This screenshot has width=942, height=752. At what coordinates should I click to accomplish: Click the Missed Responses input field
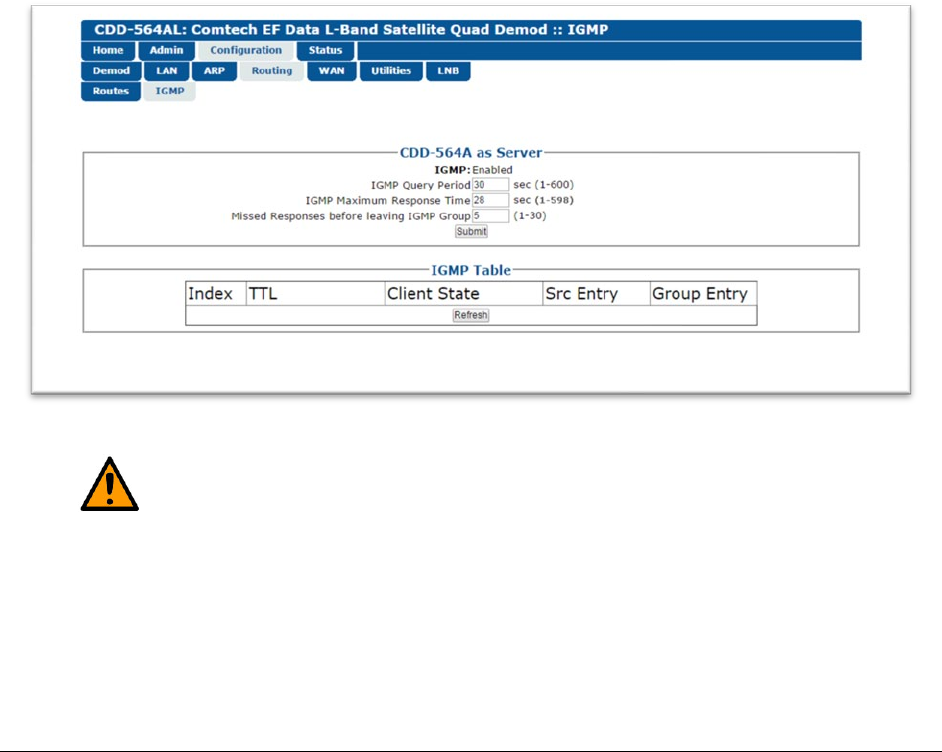490,215
